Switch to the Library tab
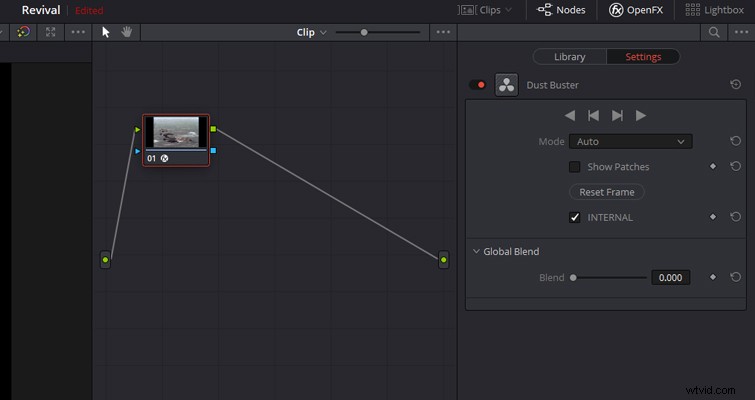Viewport: 755px width, 400px height. [x=570, y=57]
